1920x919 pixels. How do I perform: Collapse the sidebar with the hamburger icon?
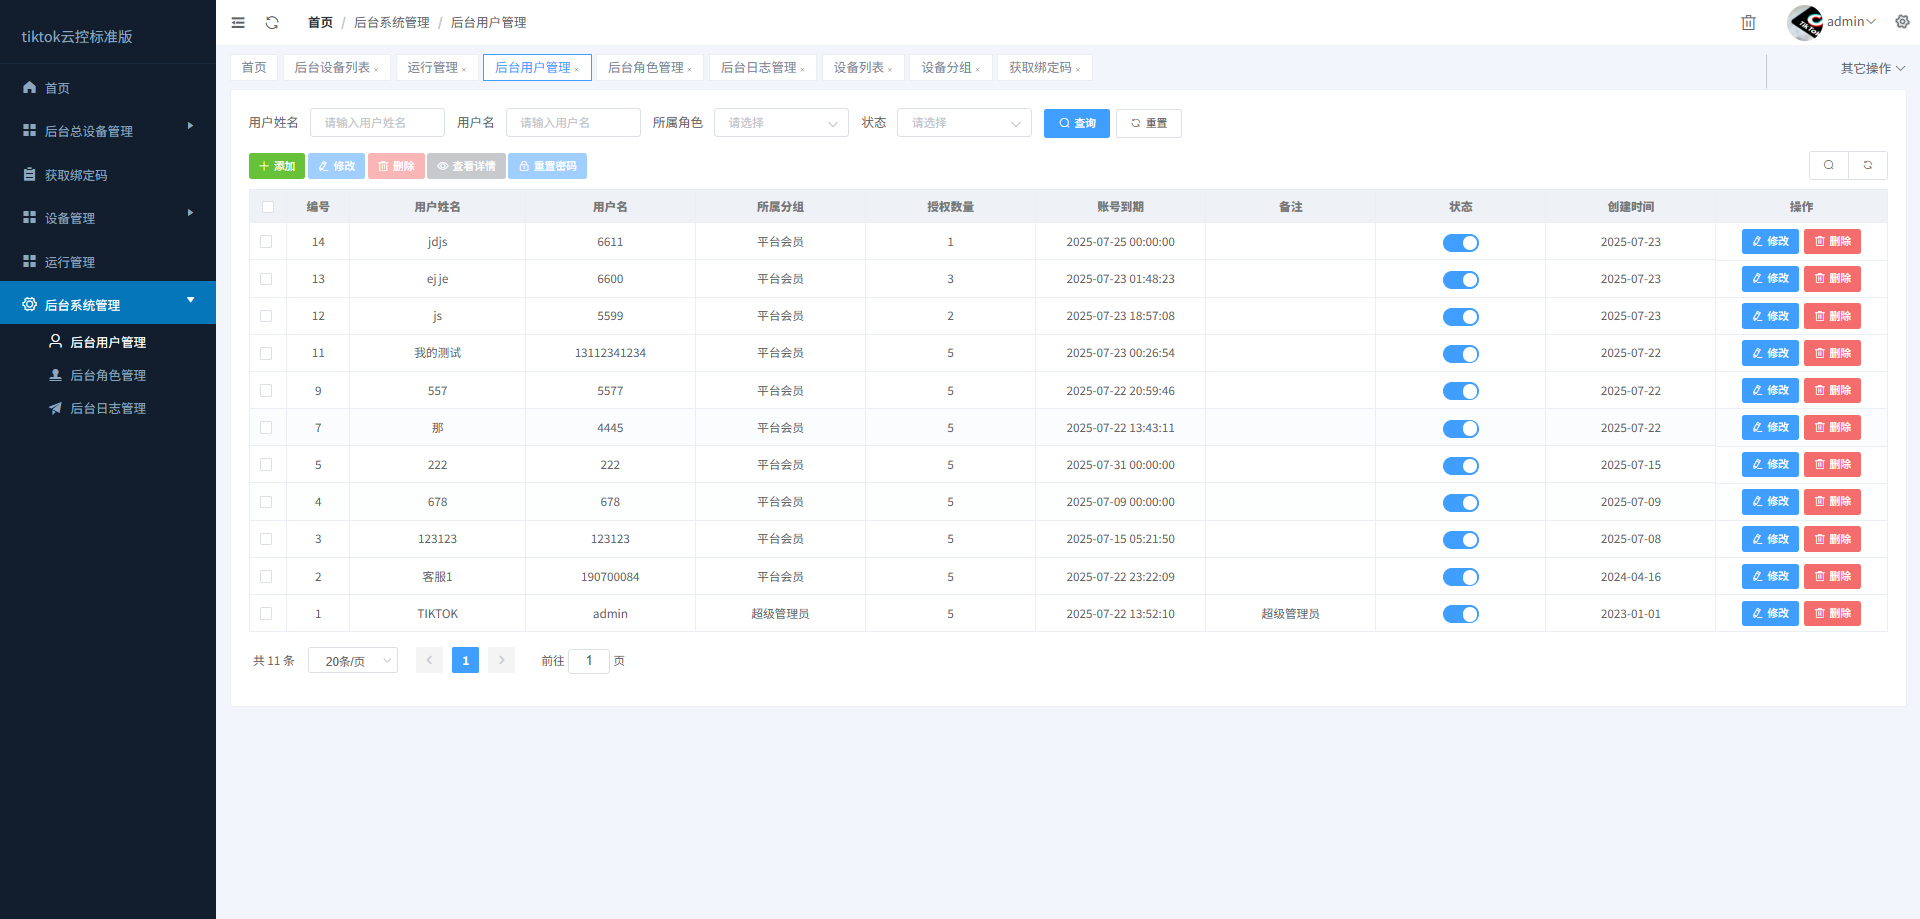coord(238,22)
